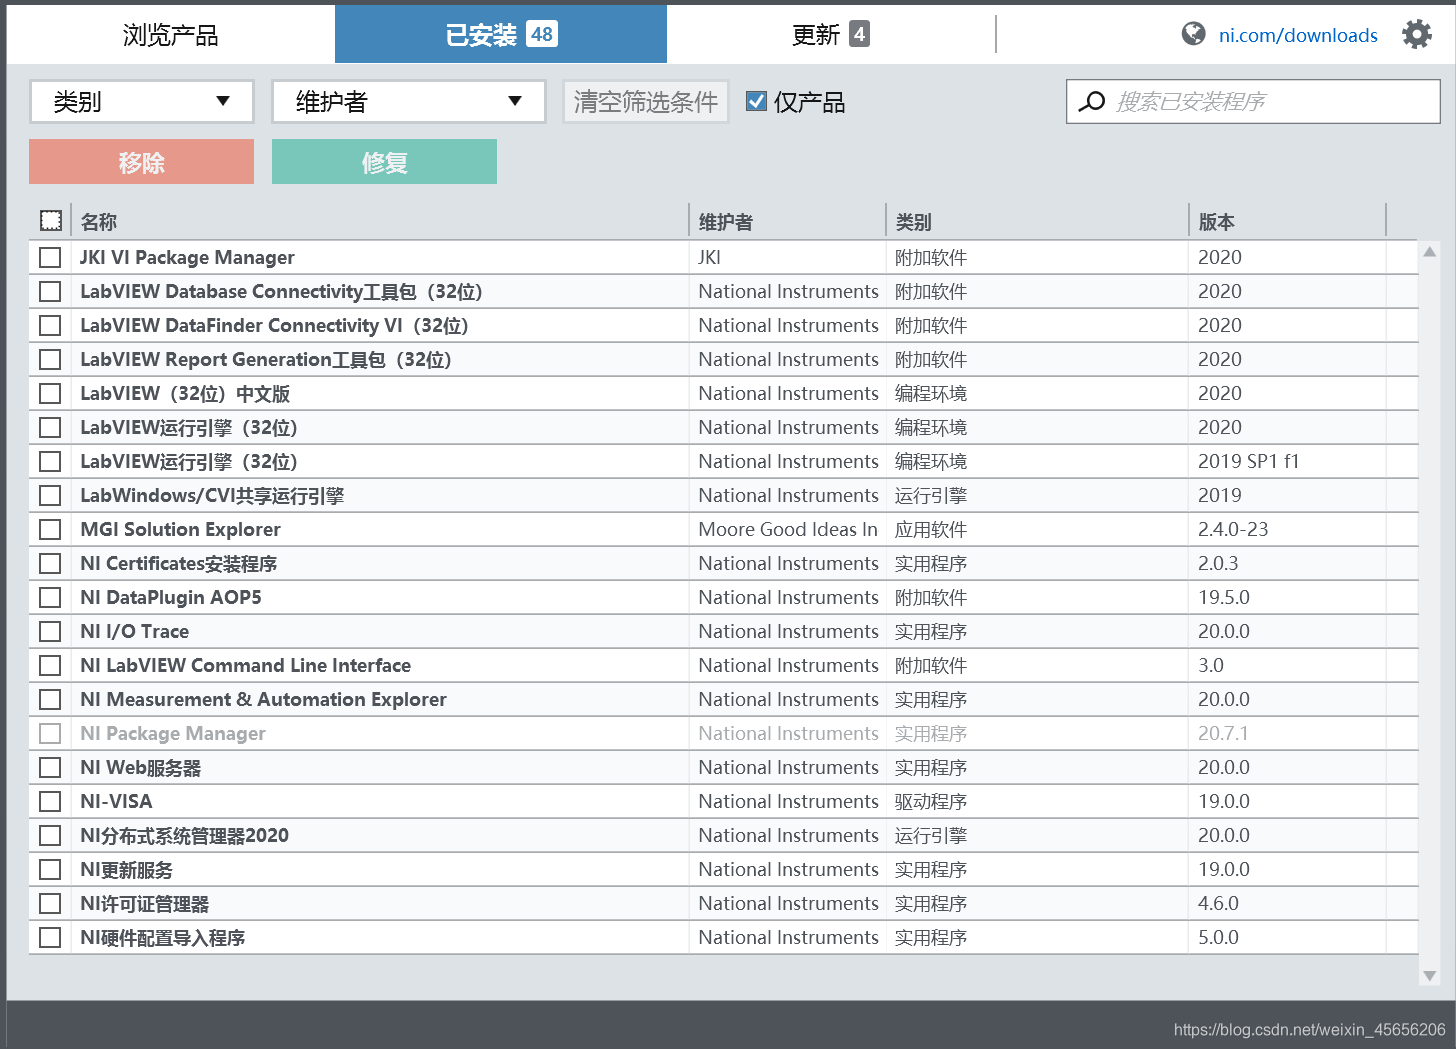Check the LabVIEW Database Connectivity checkbox
1456x1049 pixels.
coord(50,291)
